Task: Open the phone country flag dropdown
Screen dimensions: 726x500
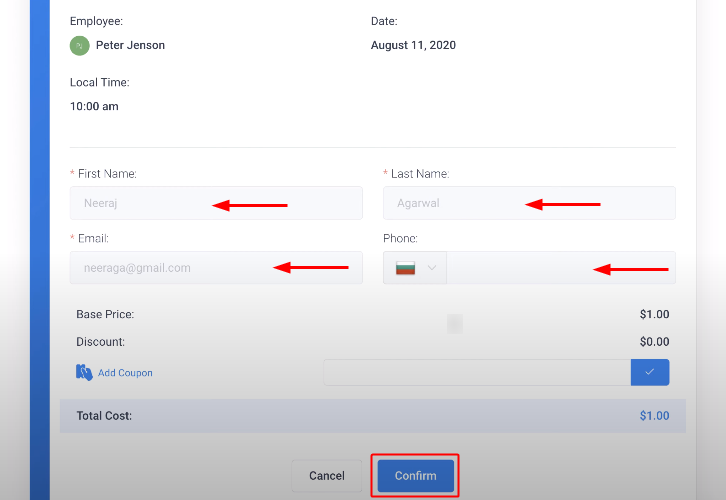Action: pos(415,268)
